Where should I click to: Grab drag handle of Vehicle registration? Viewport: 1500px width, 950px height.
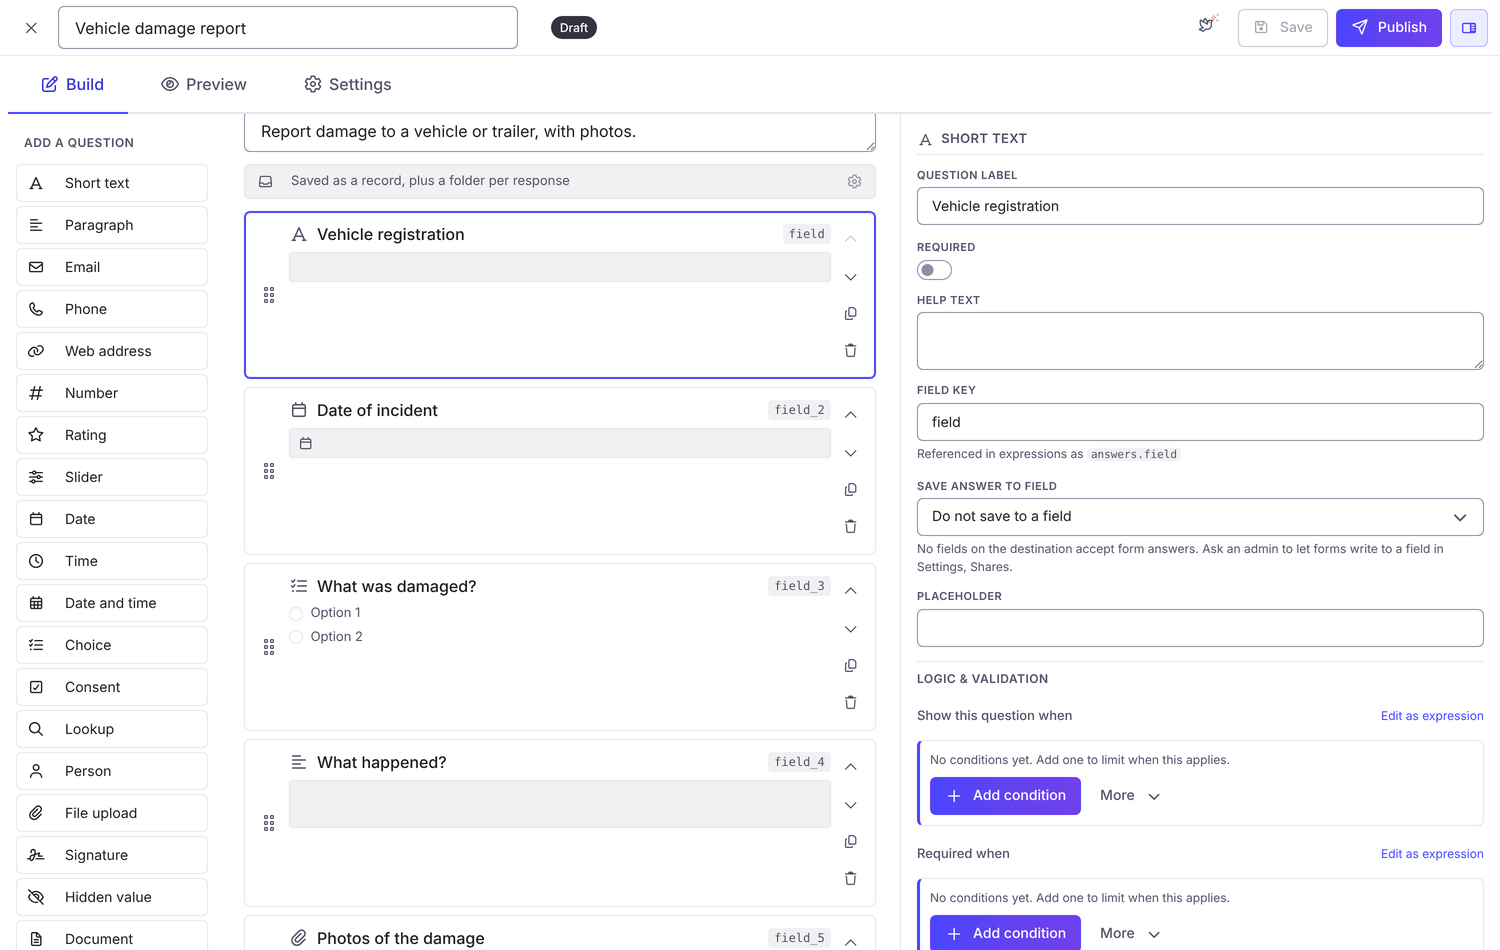point(269,295)
